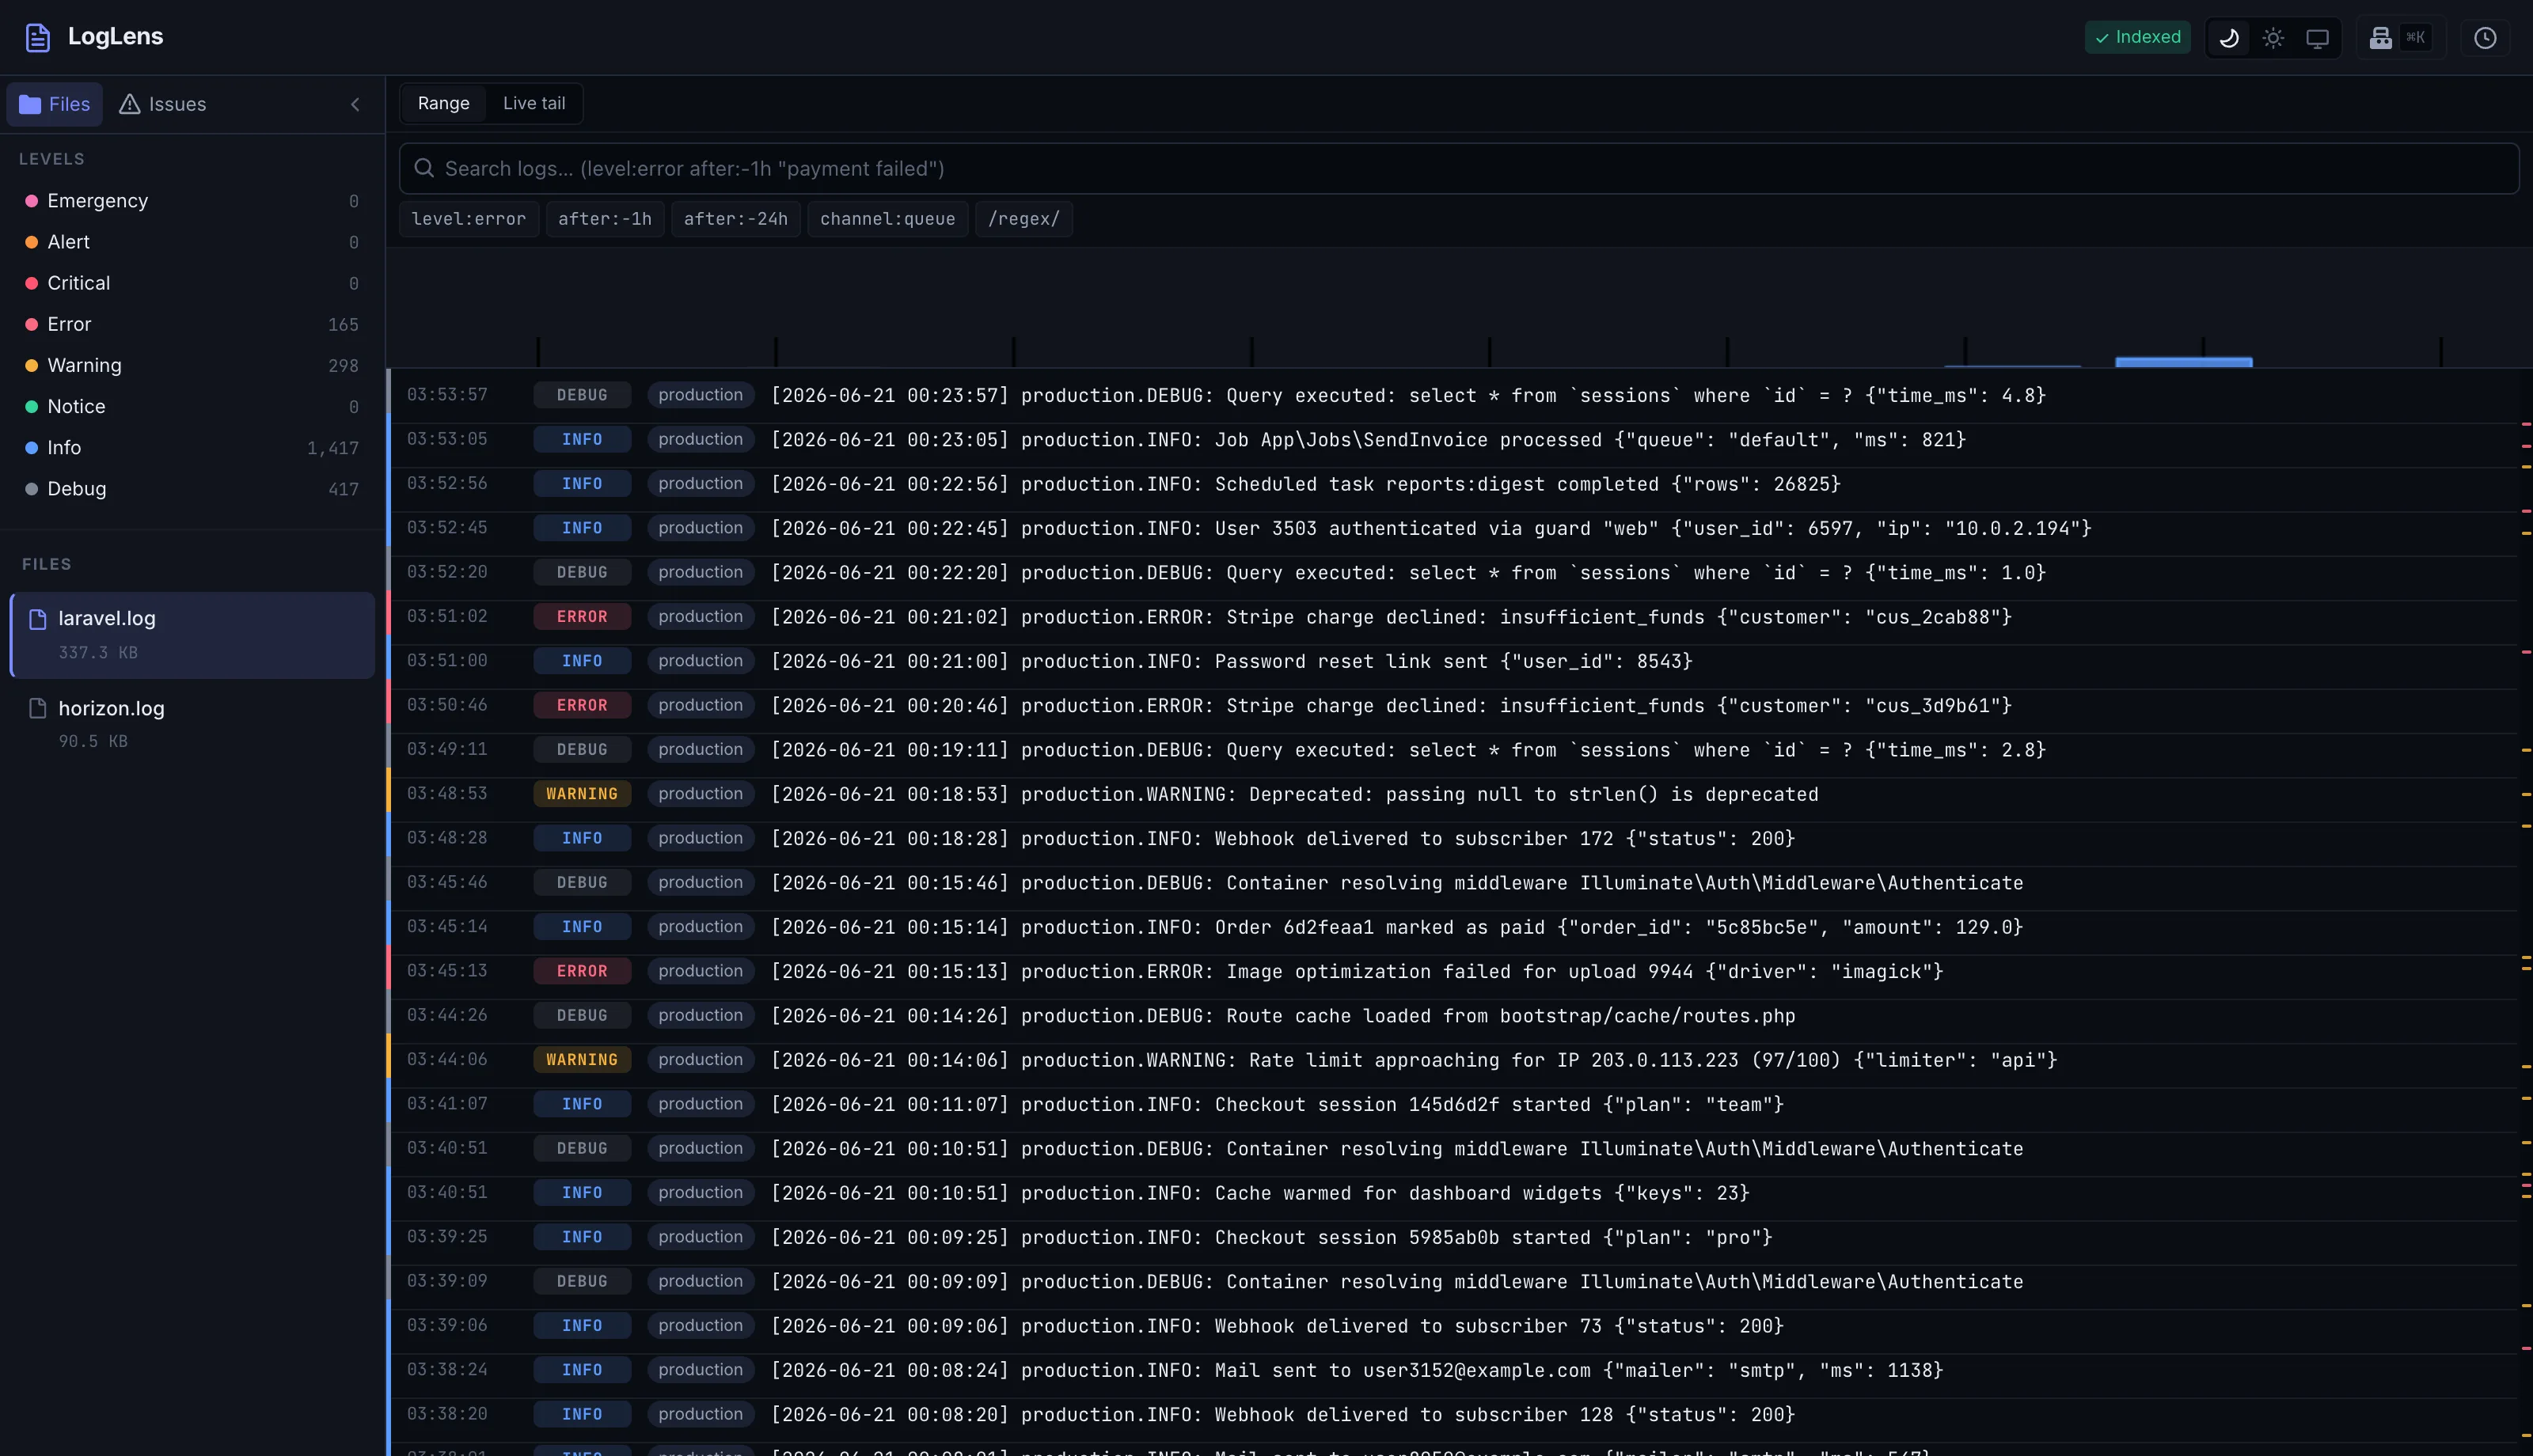Open history clock icon
Viewport: 2533px width, 1456px height.
(2485, 38)
